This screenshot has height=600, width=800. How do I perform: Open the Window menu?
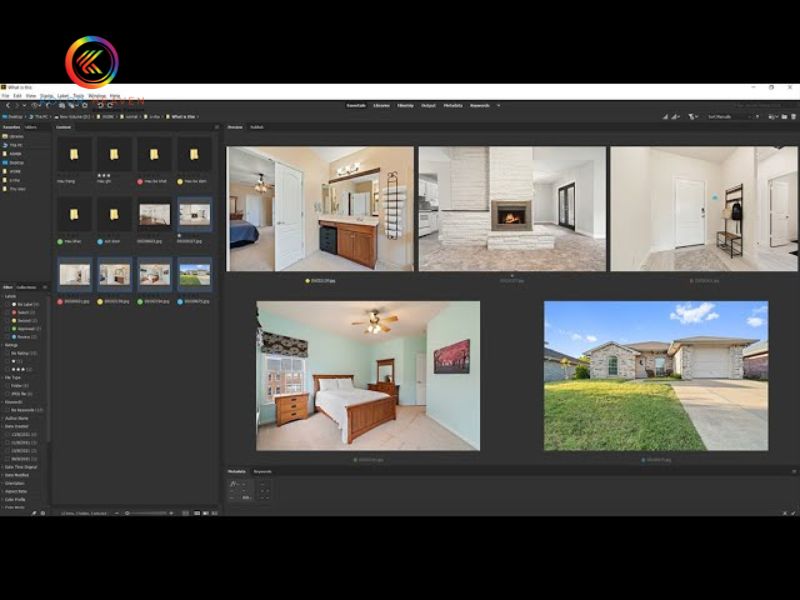coord(97,96)
